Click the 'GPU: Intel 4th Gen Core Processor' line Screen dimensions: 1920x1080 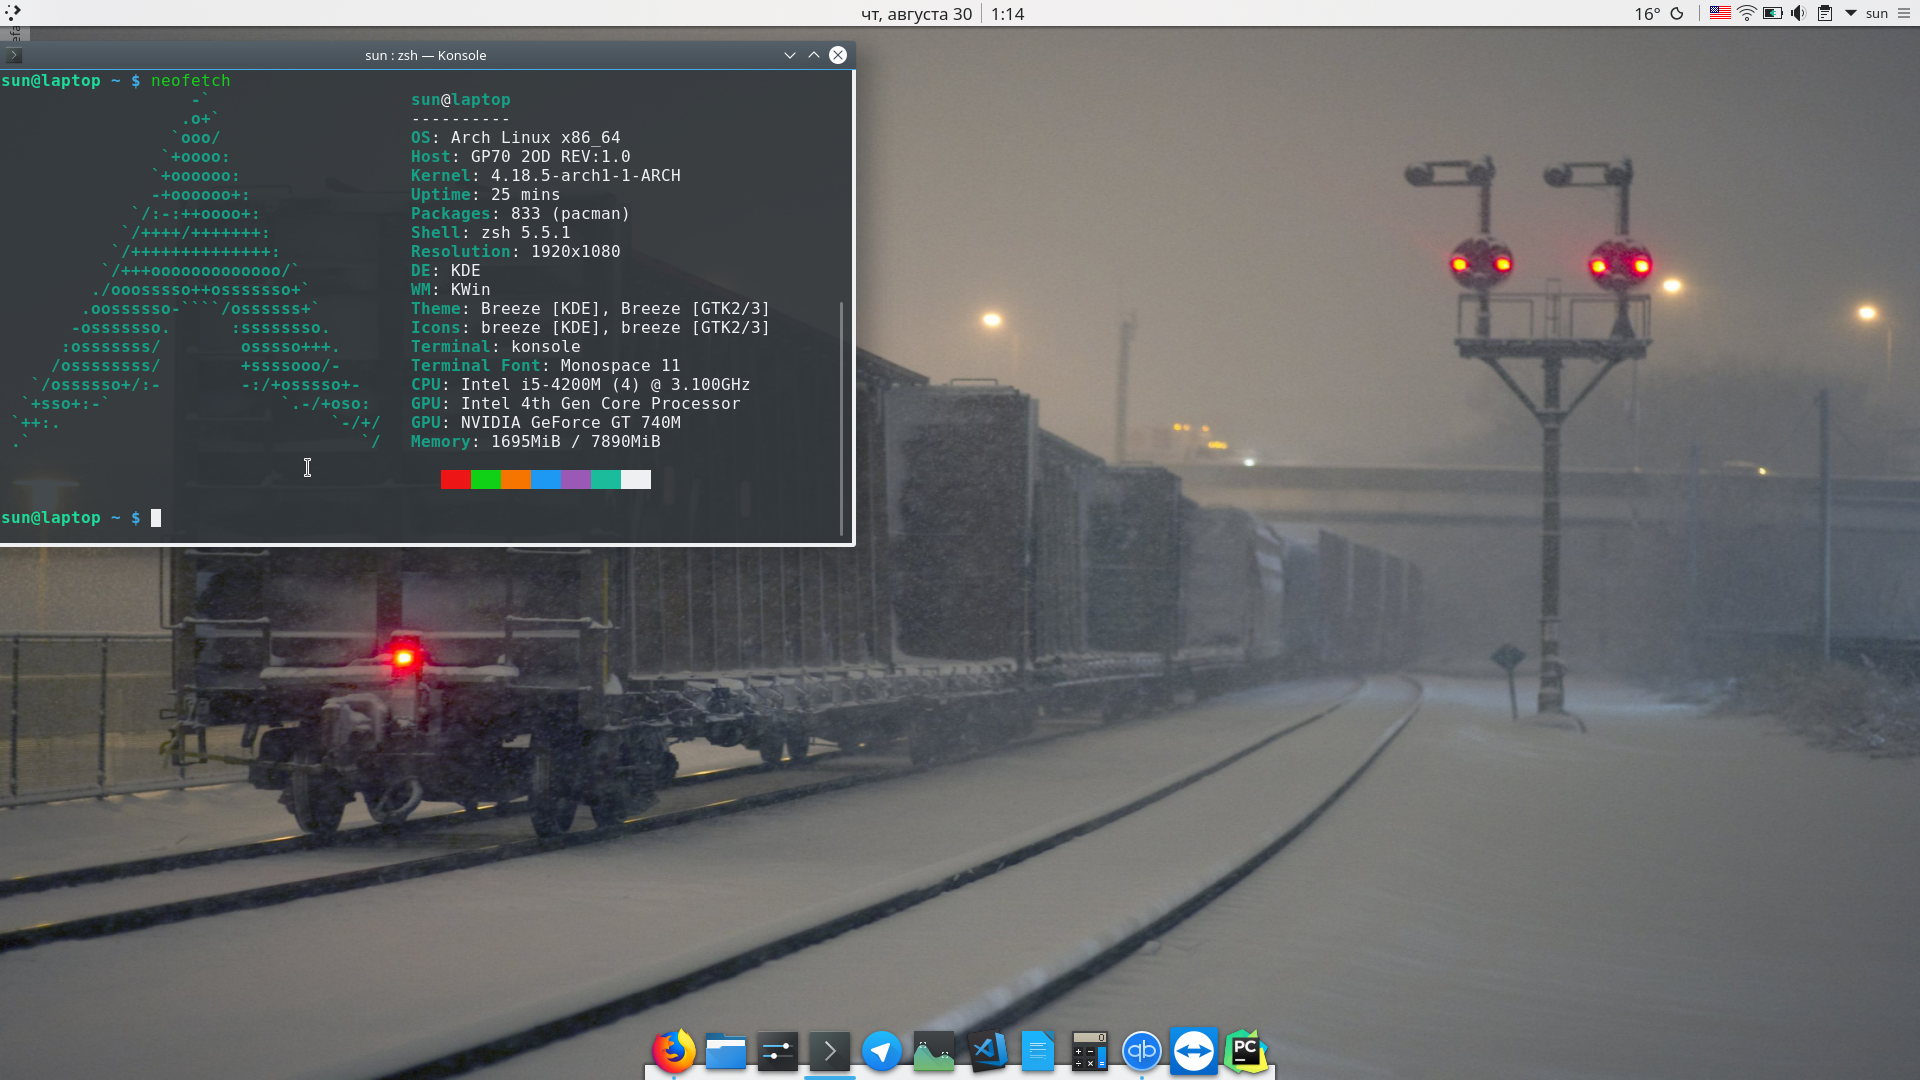[575, 403]
